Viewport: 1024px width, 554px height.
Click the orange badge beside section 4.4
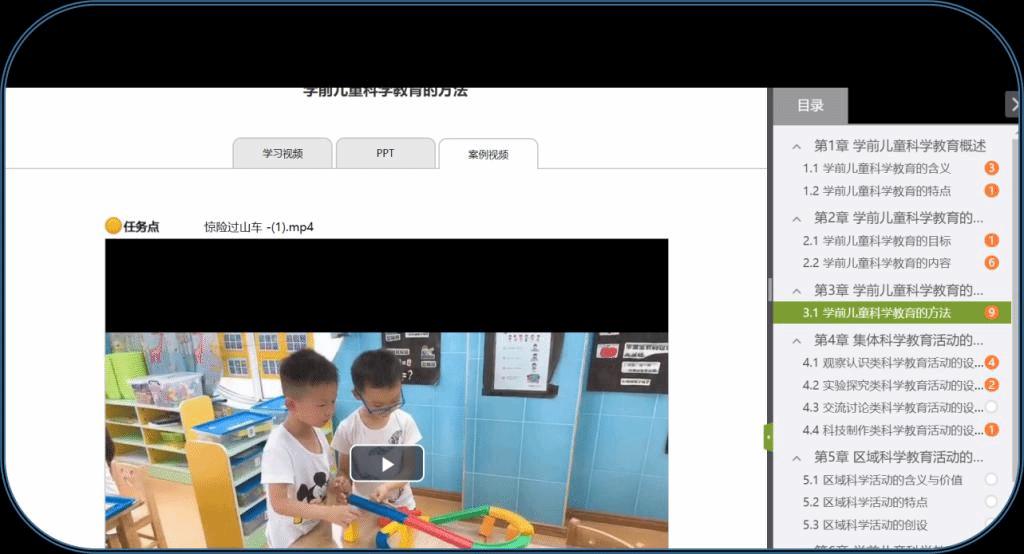point(991,430)
